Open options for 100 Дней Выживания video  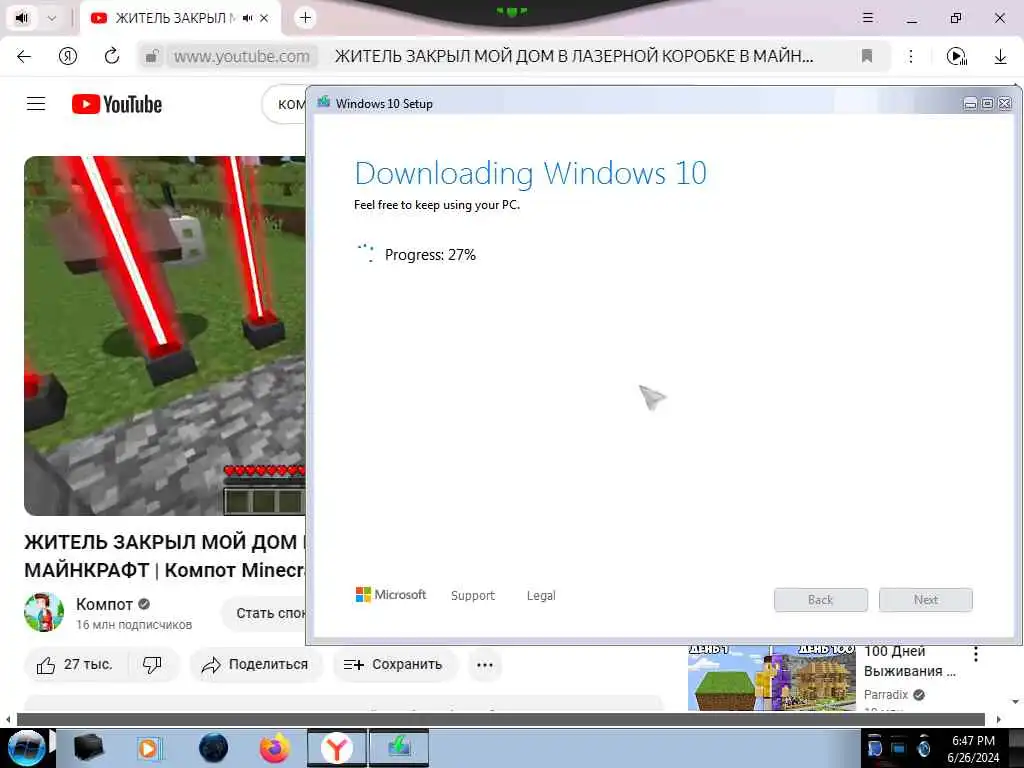pyautogui.click(x=976, y=654)
